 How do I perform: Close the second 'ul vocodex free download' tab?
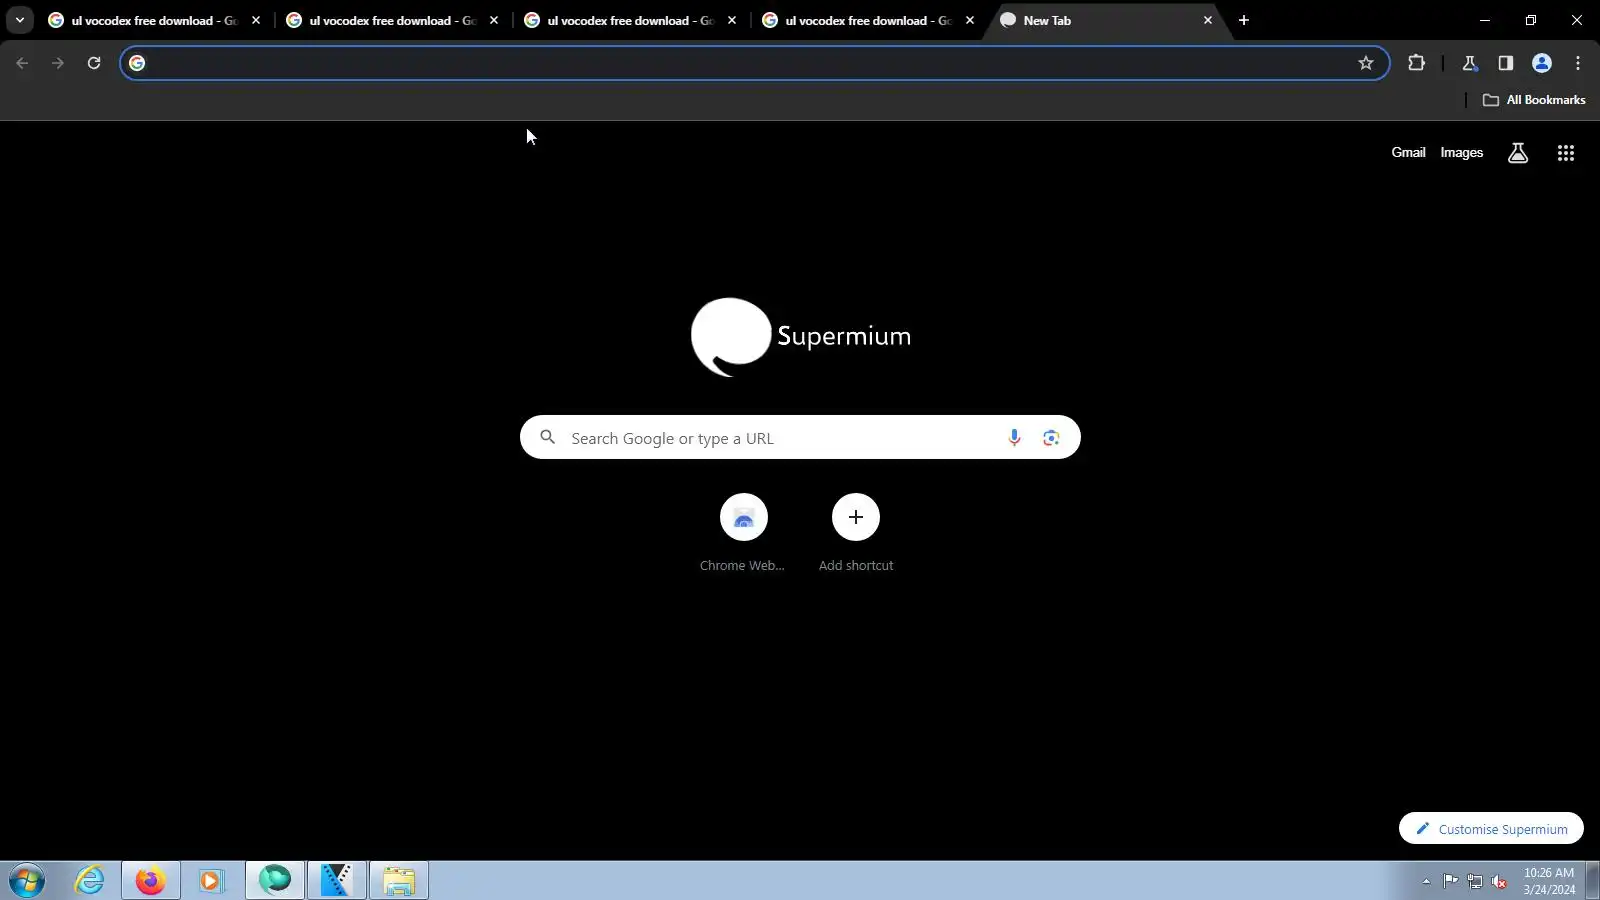point(494,20)
